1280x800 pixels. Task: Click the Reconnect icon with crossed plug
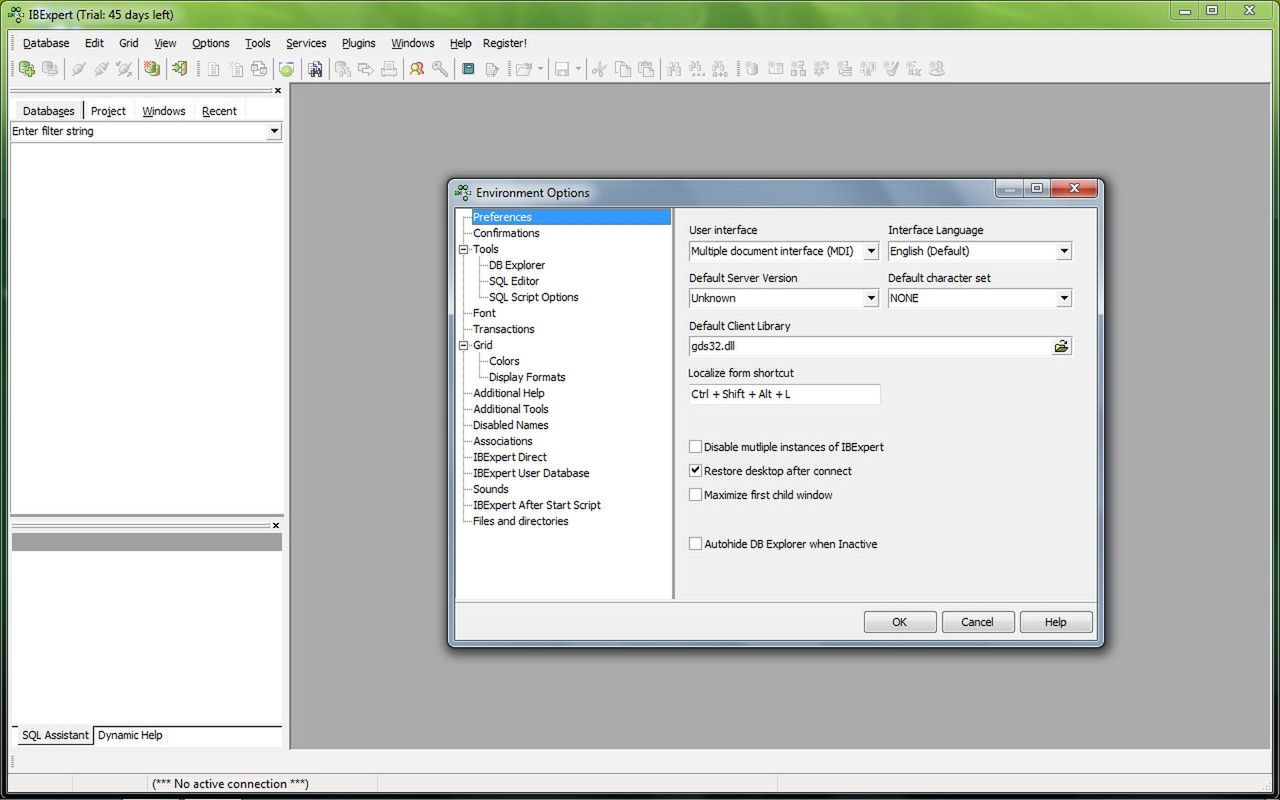point(124,69)
